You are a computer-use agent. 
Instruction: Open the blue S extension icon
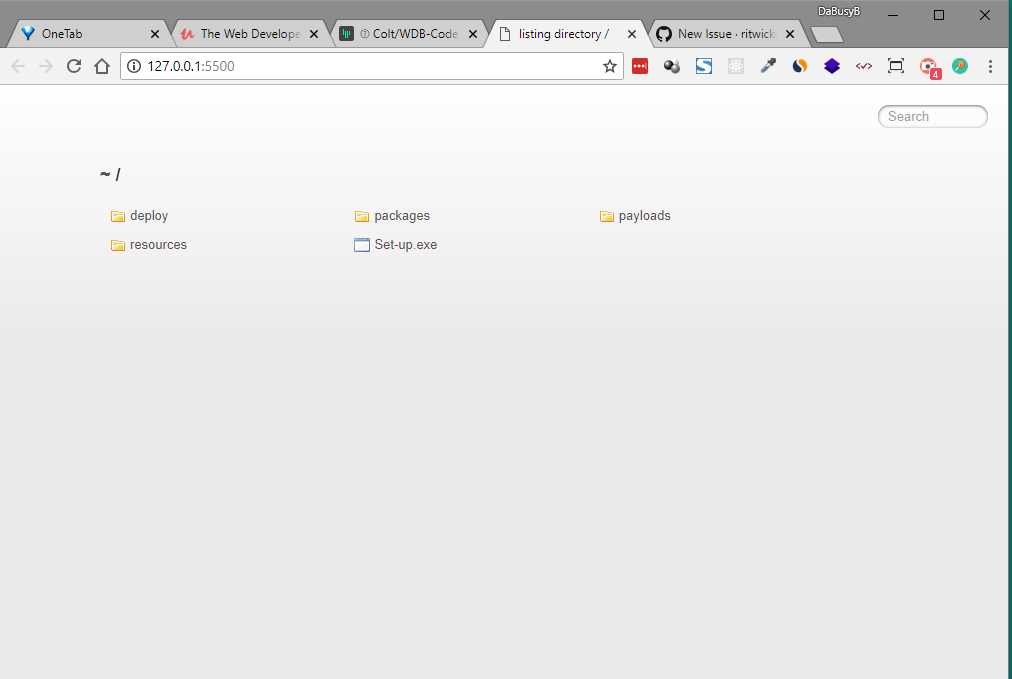pyautogui.click(x=703, y=66)
